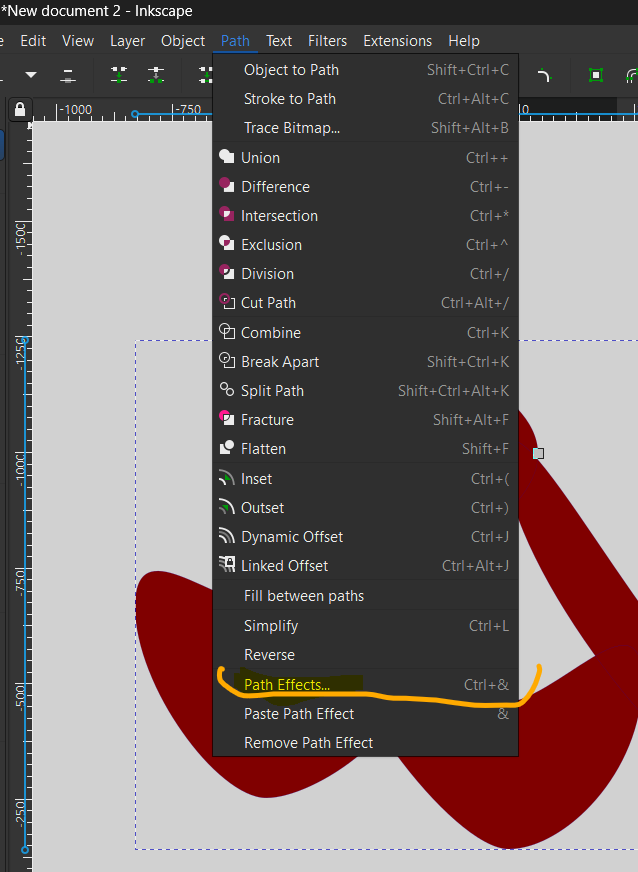Choose Fill between paths

tap(365, 596)
